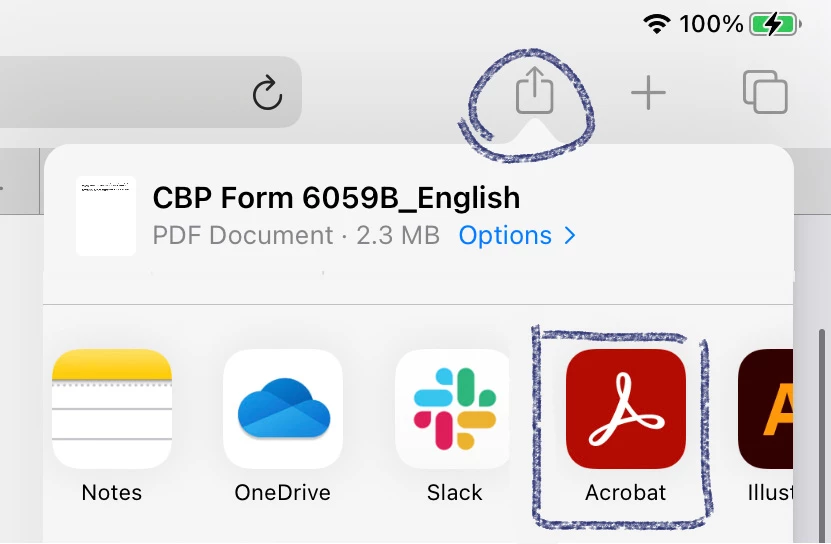Tap the PDF document thumbnail preview

click(106, 216)
